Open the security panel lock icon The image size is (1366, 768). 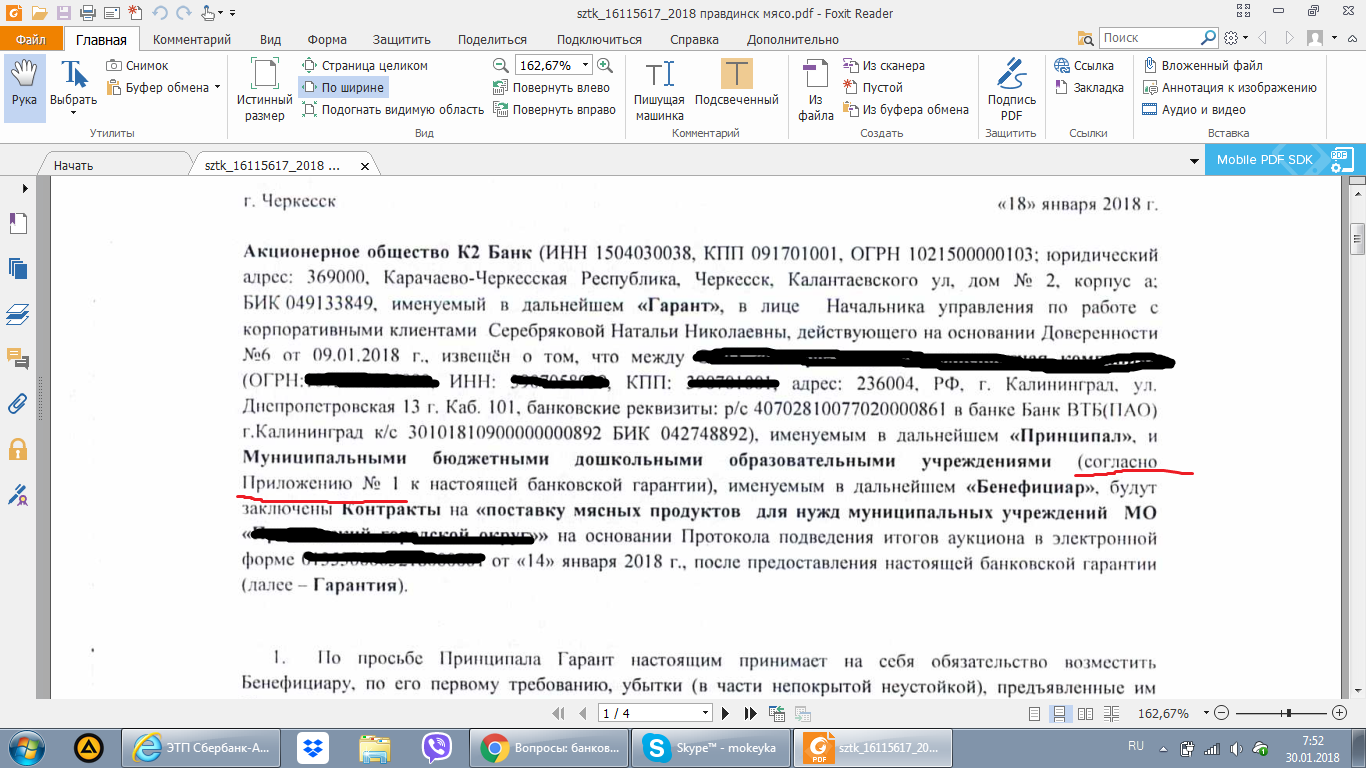click(x=17, y=449)
